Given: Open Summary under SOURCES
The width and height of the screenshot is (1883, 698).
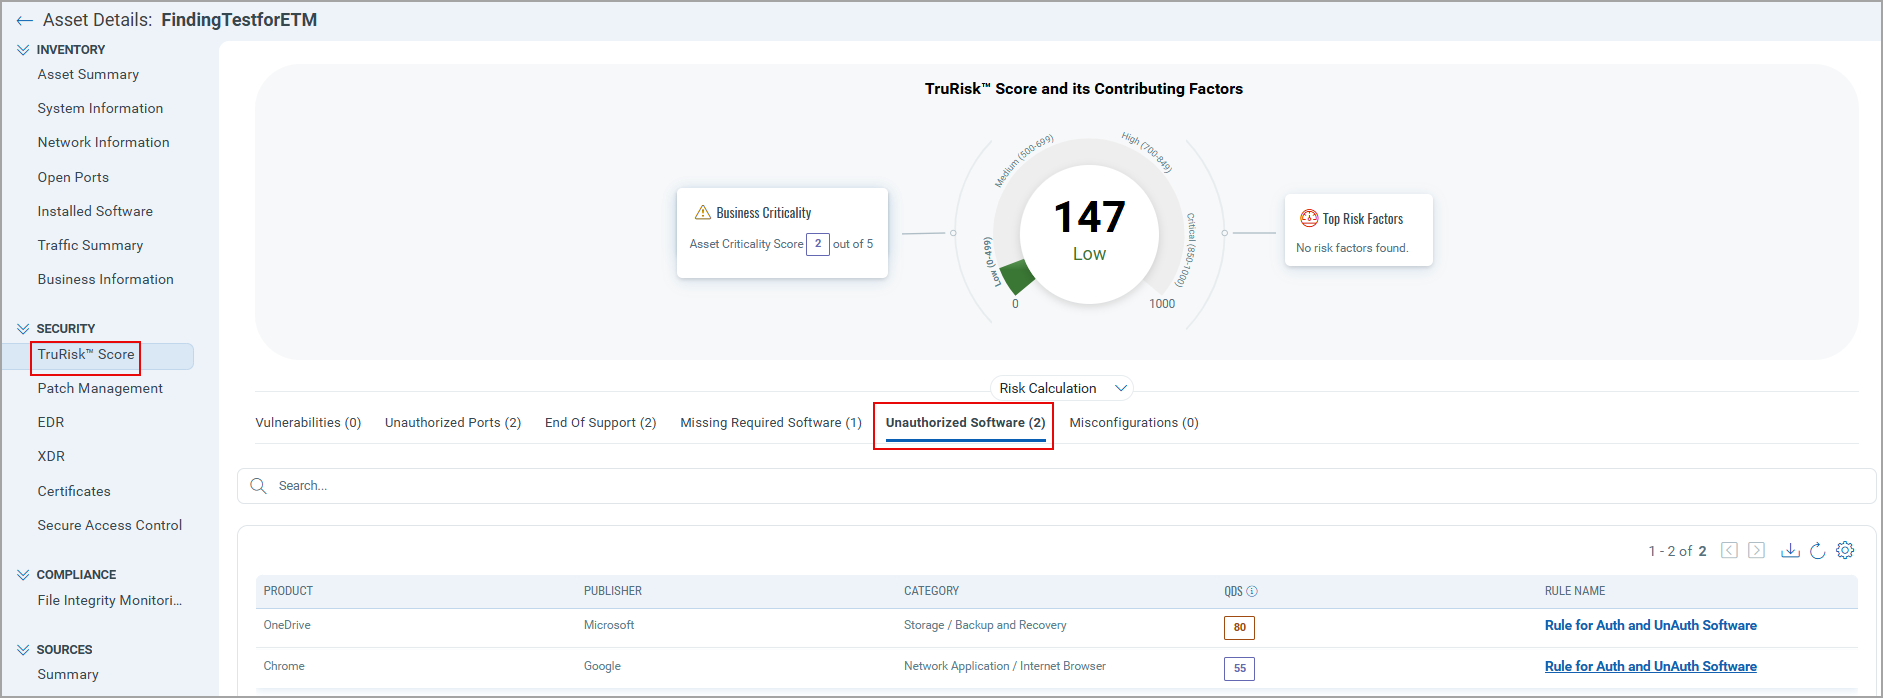Looking at the screenshot, I should click(68, 674).
